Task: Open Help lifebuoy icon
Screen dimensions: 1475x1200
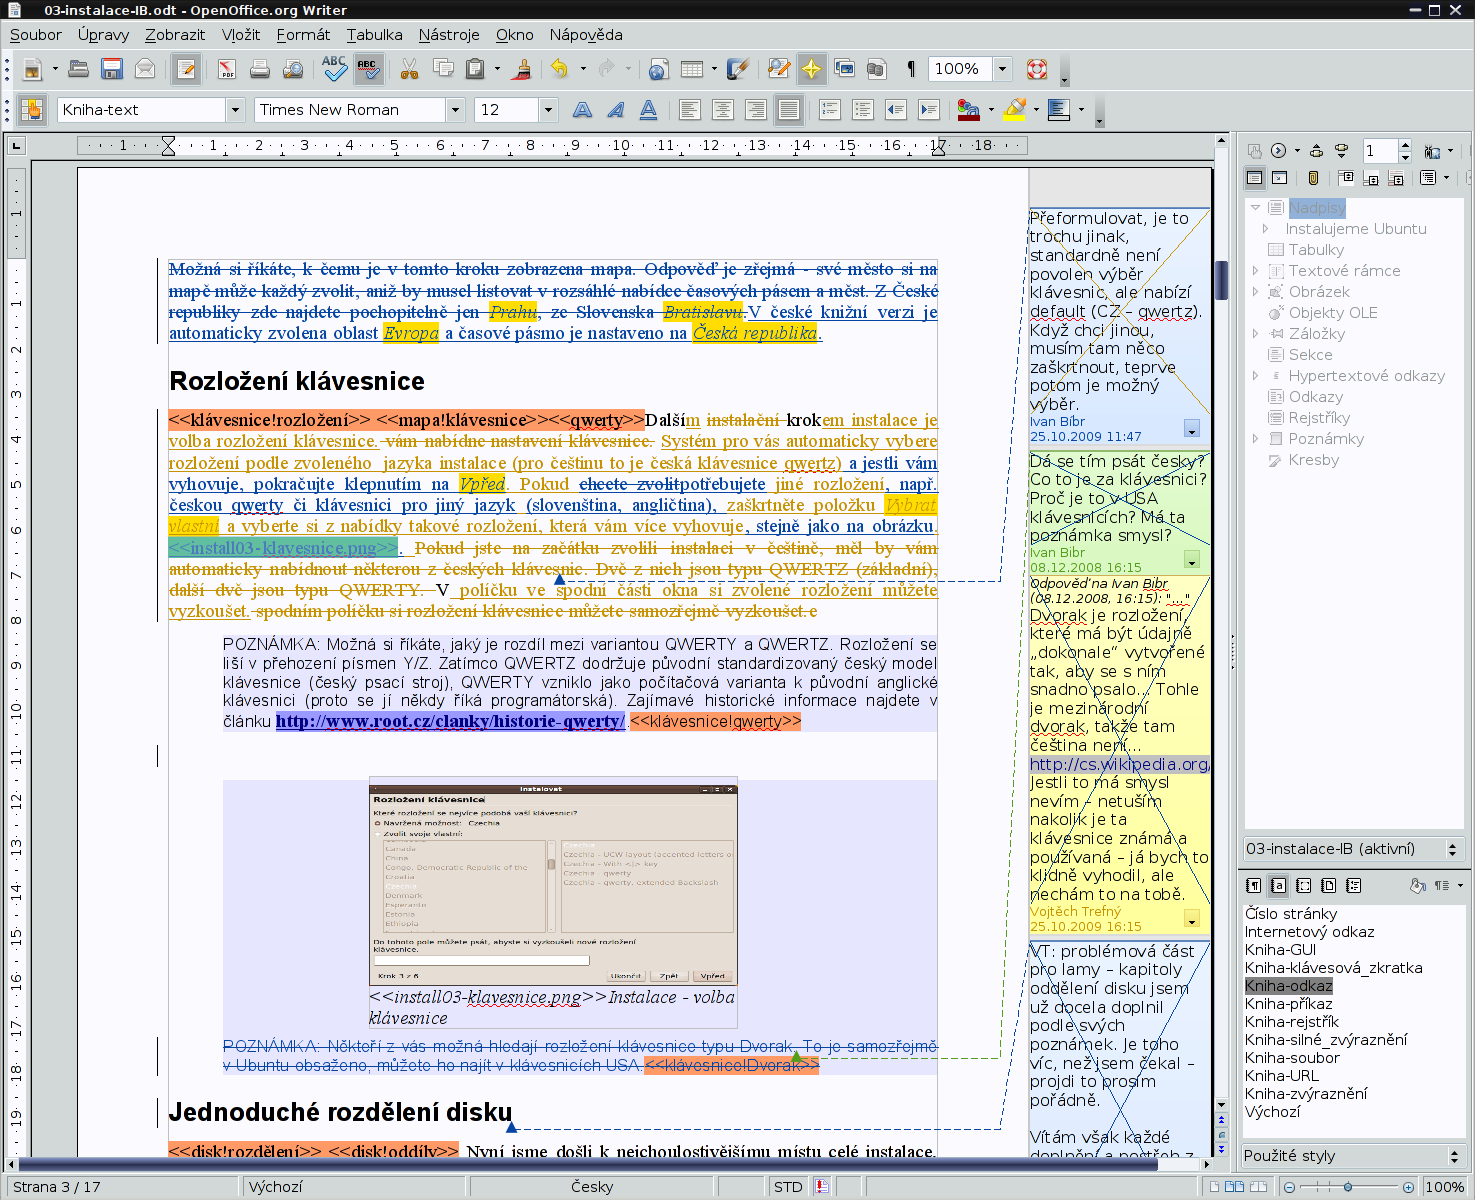Action: click(1037, 69)
